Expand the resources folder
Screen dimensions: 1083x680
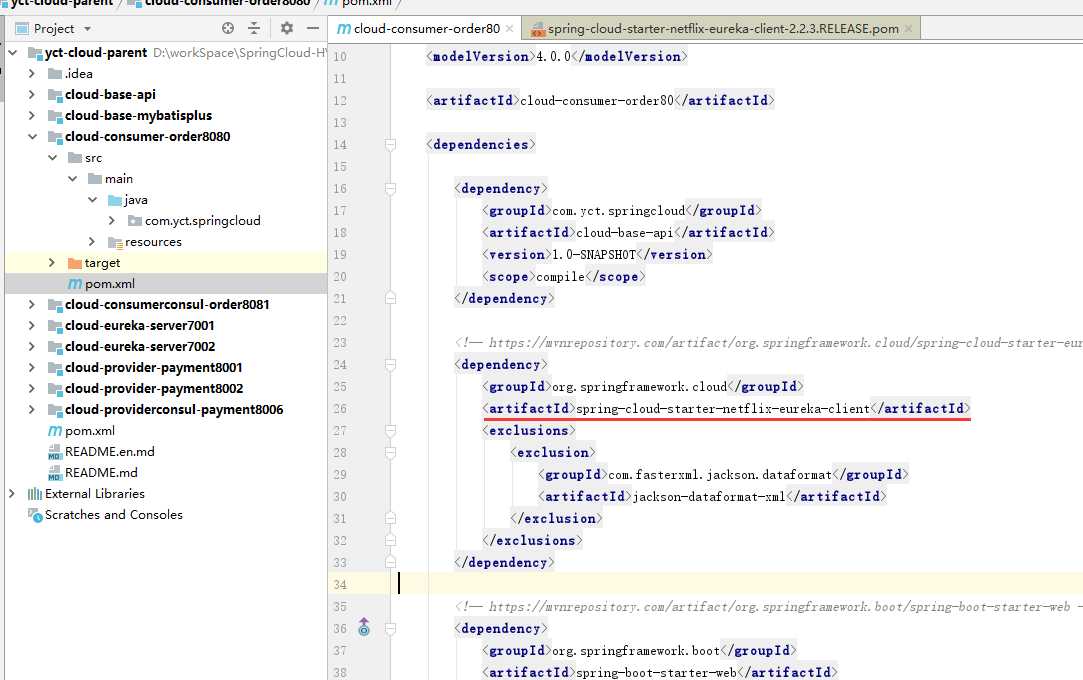(93, 242)
